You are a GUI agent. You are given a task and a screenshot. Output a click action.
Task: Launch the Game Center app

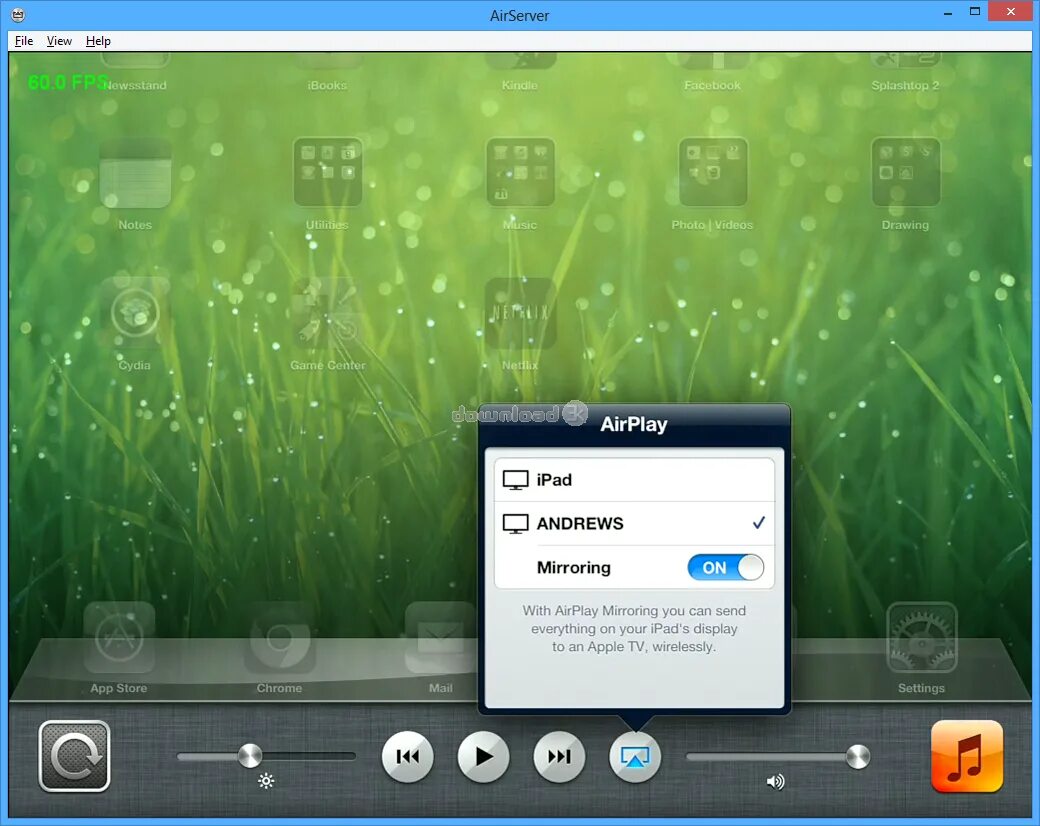pos(328,313)
